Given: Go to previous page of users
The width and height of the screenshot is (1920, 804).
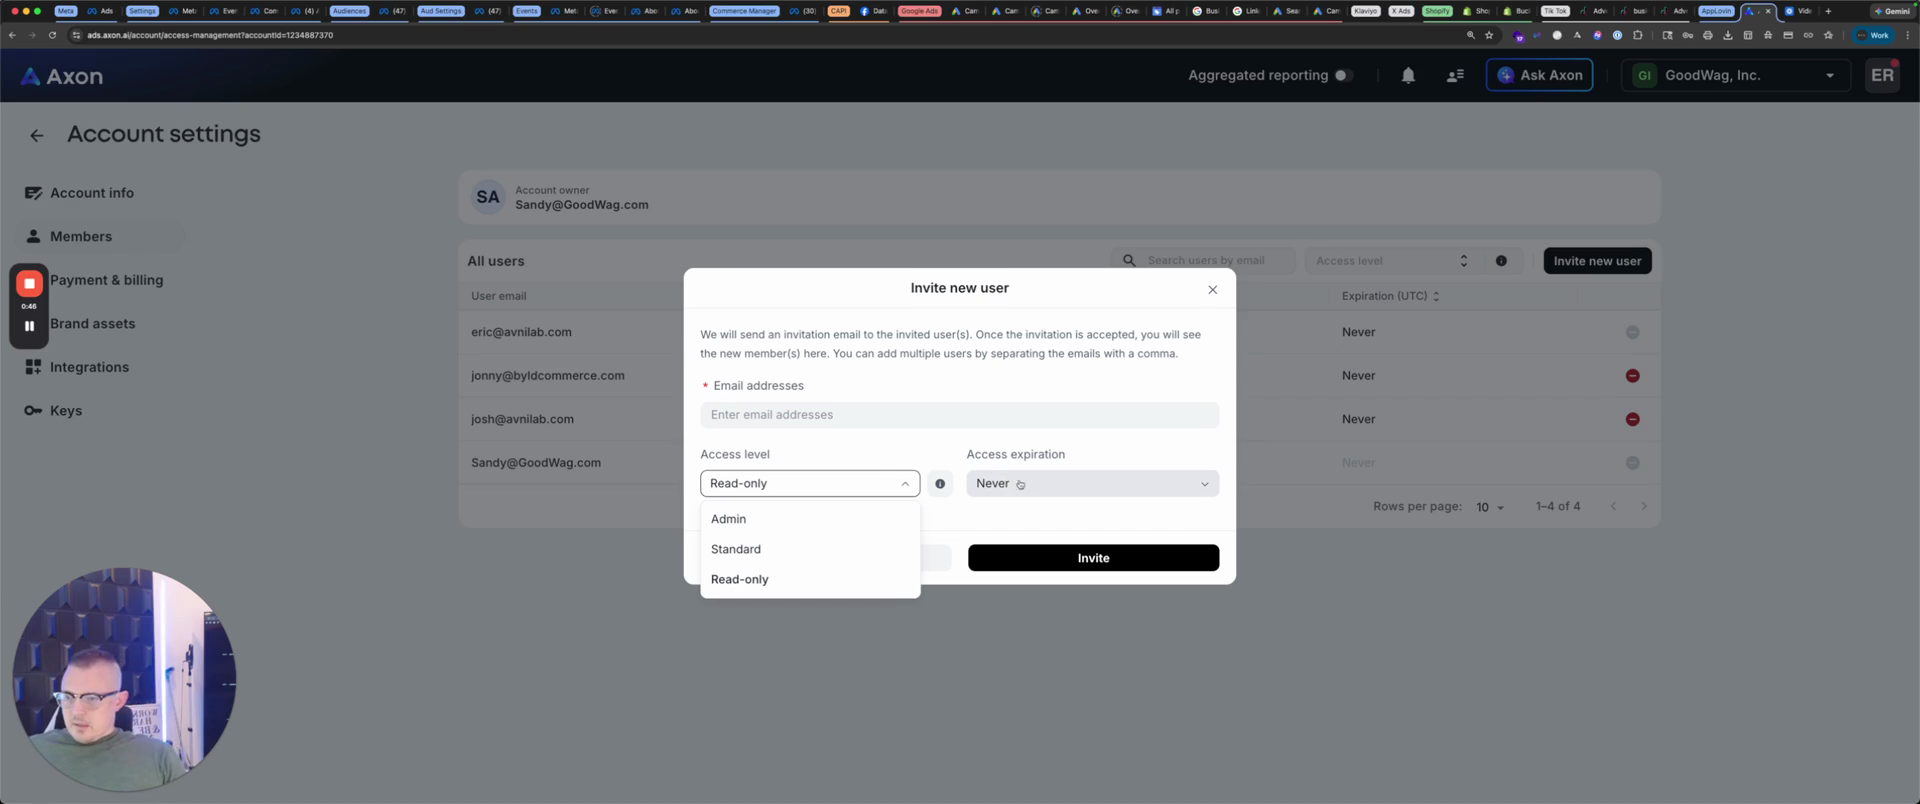Looking at the screenshot, I should [1613, 507].
